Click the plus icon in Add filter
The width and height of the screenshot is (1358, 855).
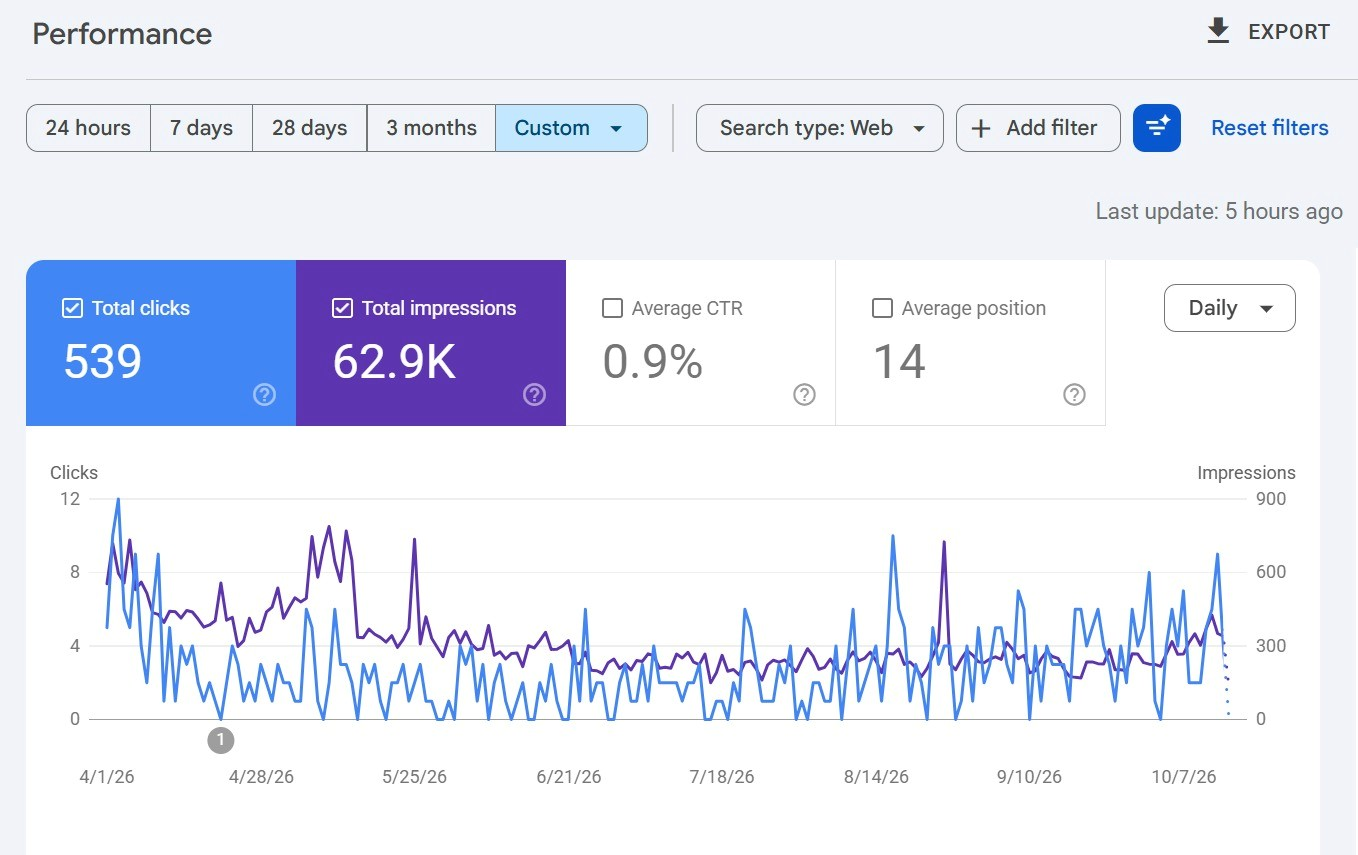click(x=981, y=128)
